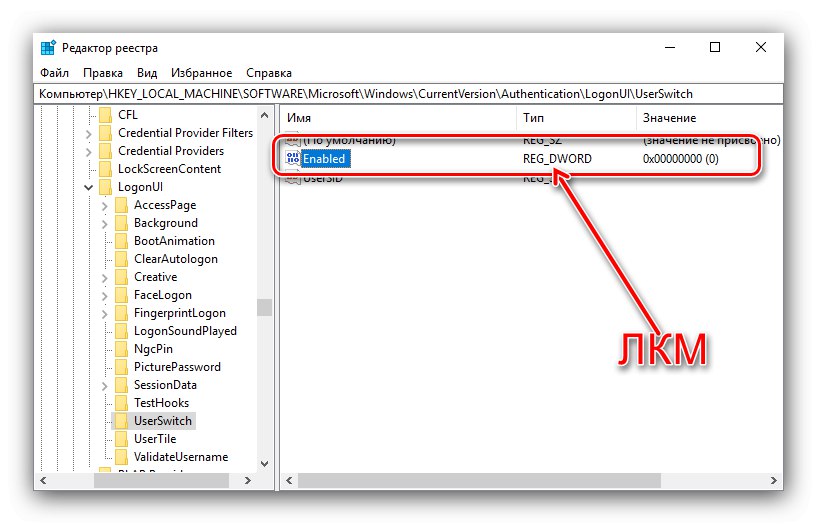The width and height of the screenshot is (817, 524).
Task: Click the Background folder icon
Action: coord(121,223)
